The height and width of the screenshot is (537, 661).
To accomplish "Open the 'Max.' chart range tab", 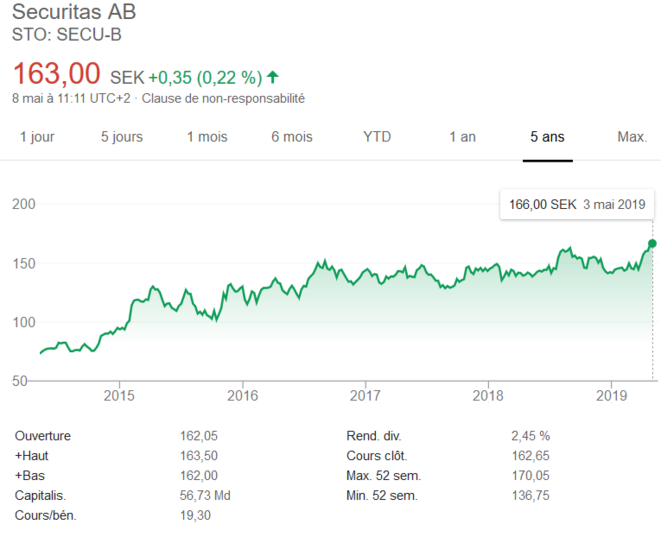I will click(632, 137).
